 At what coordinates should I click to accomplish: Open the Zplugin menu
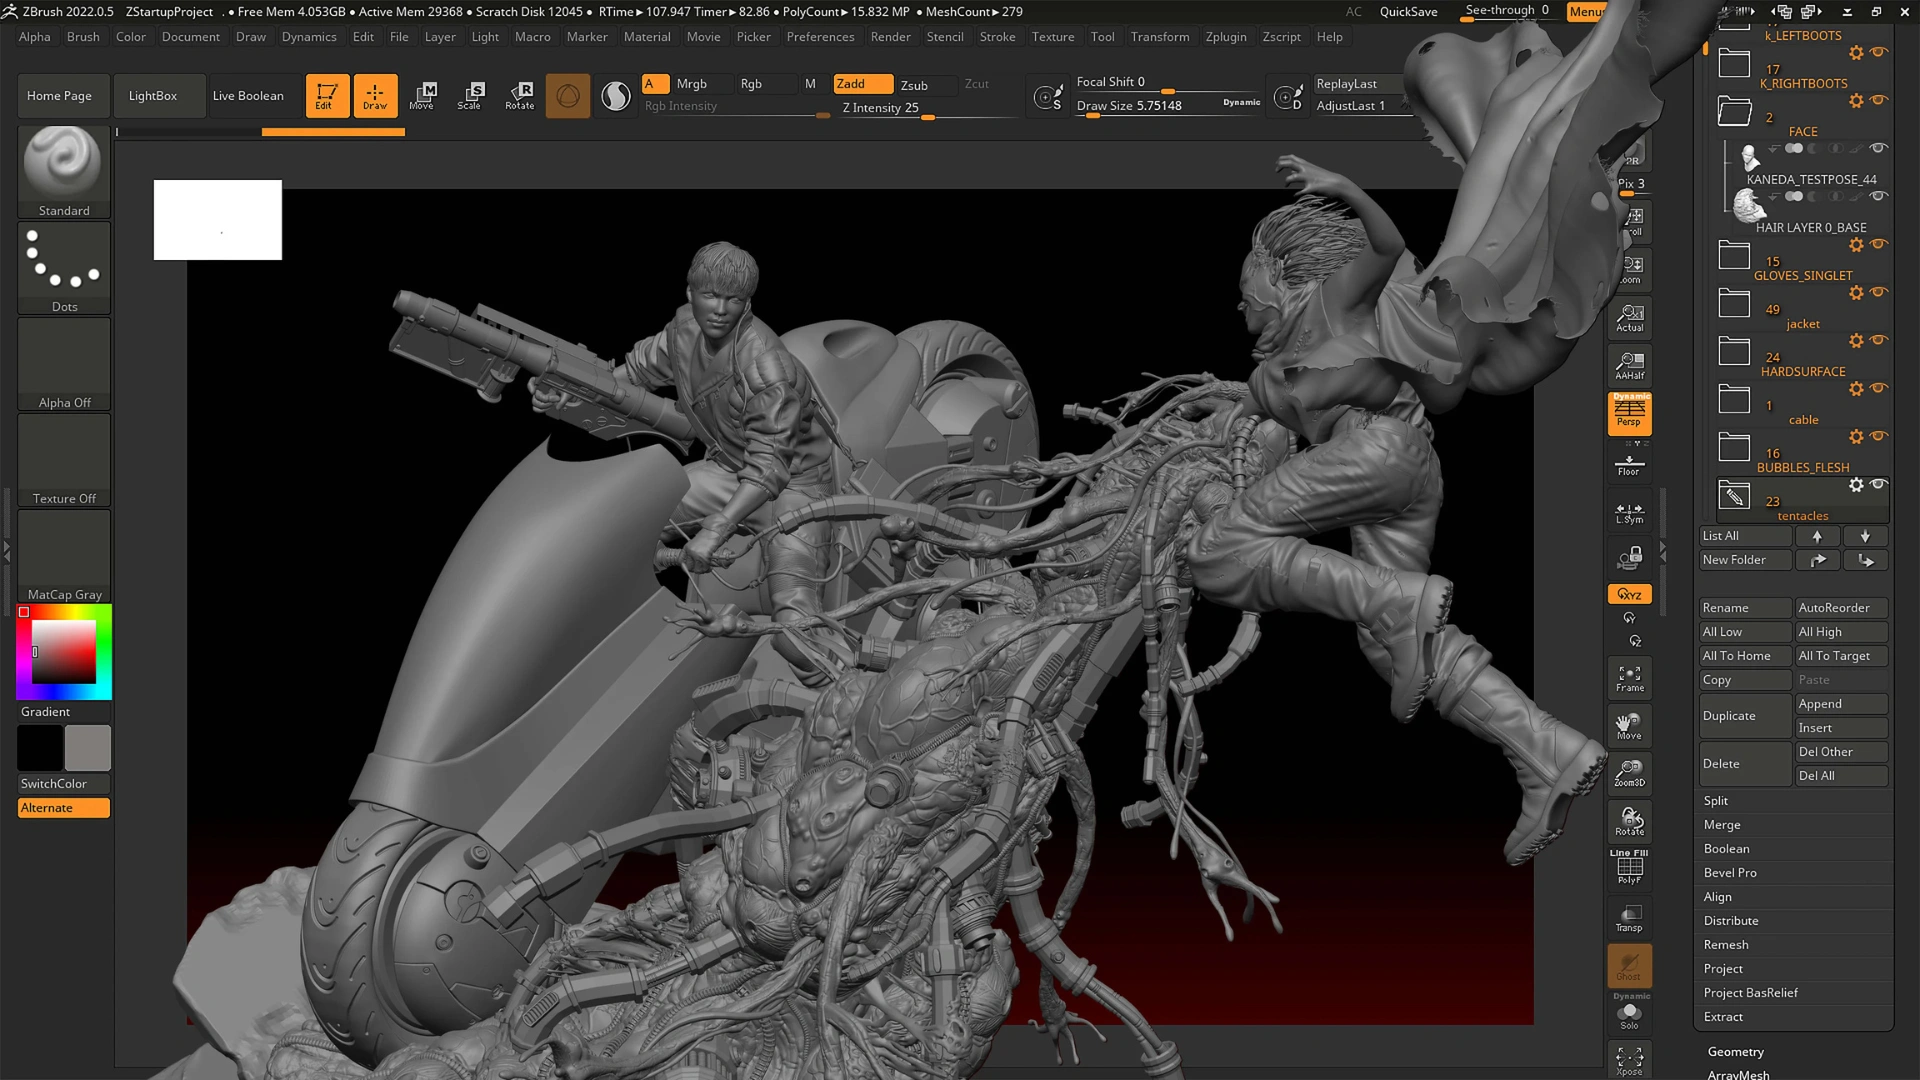pos(1226,37)
